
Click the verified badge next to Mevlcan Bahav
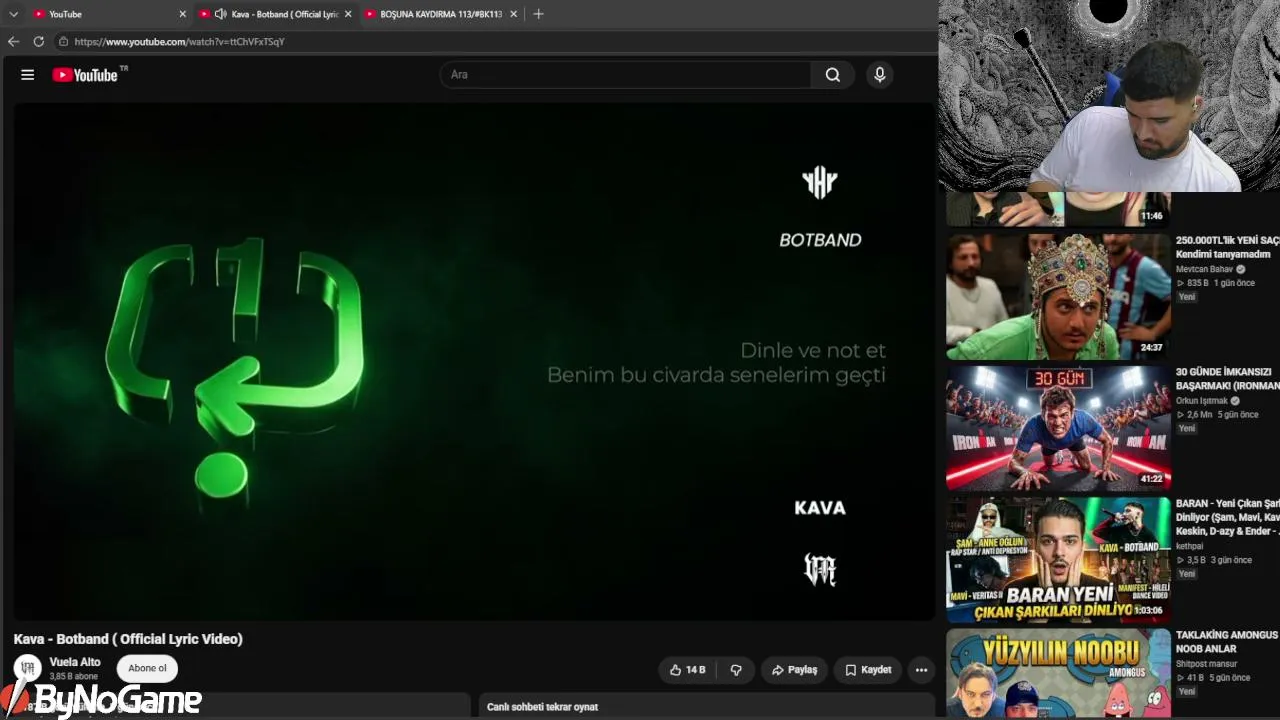[x=1241, y=269]
